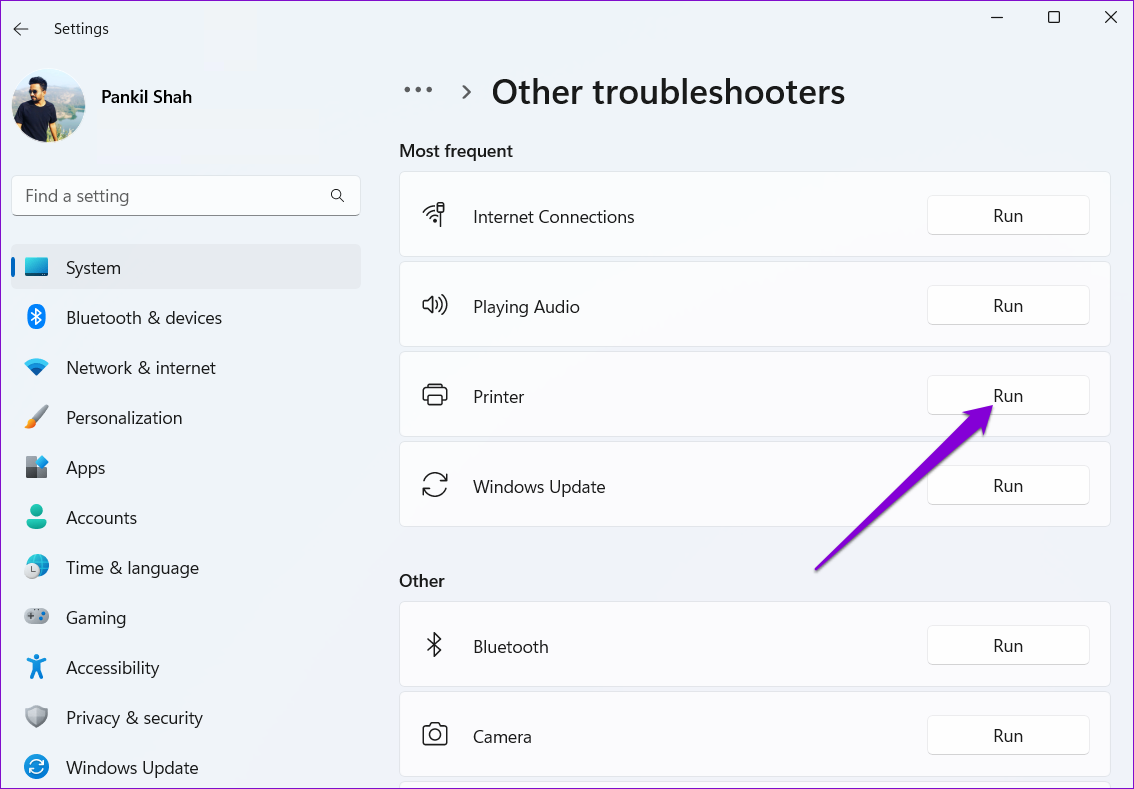Select the Personalization paintbrush icon
This screenshot has height=789, width=1134.
pos(37,418)
